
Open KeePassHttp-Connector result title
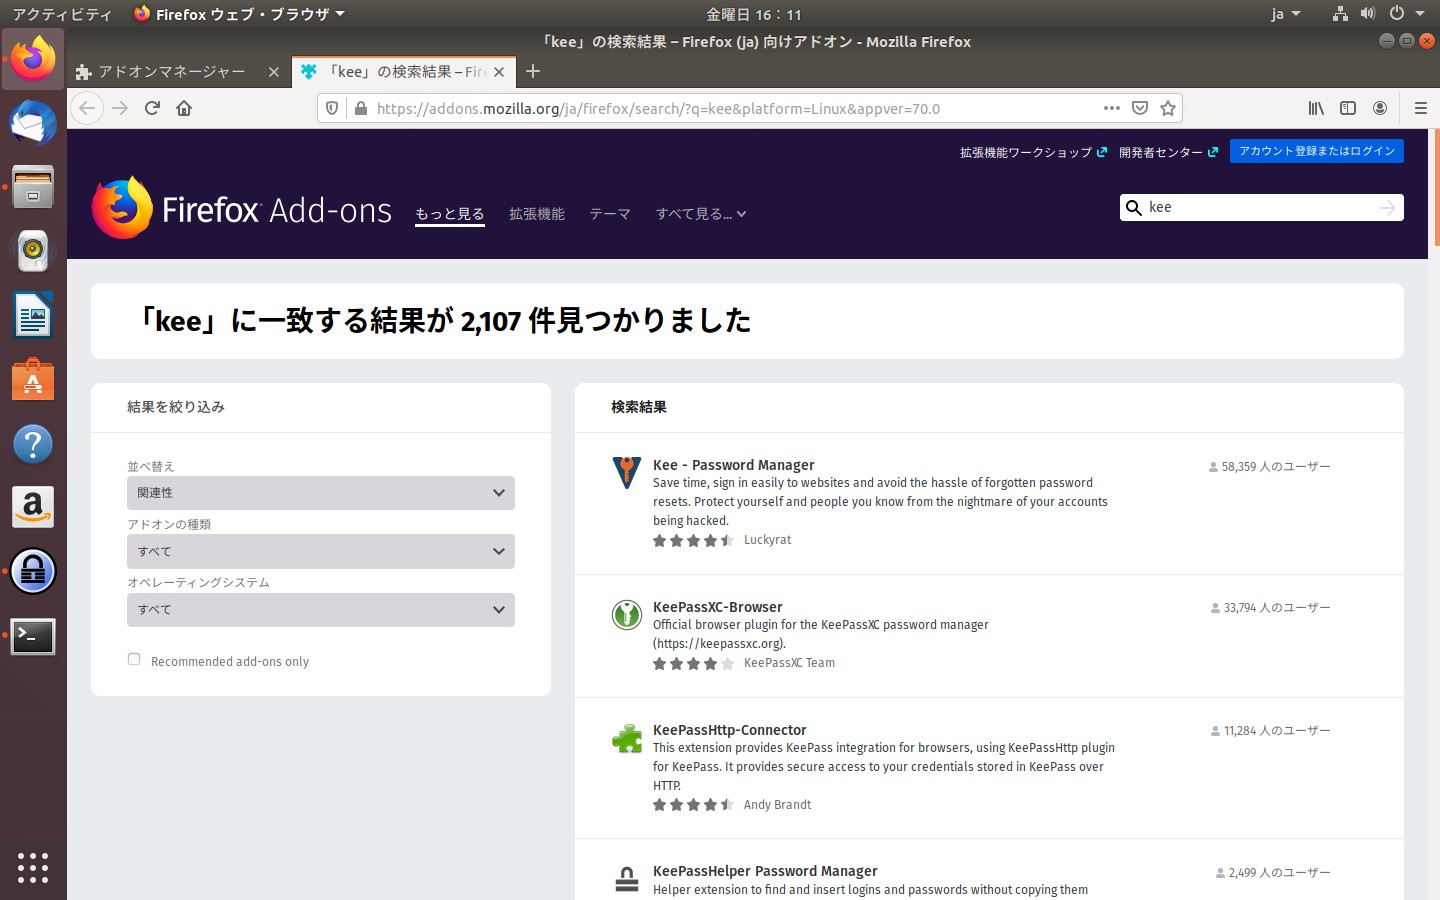pos(730,730)
